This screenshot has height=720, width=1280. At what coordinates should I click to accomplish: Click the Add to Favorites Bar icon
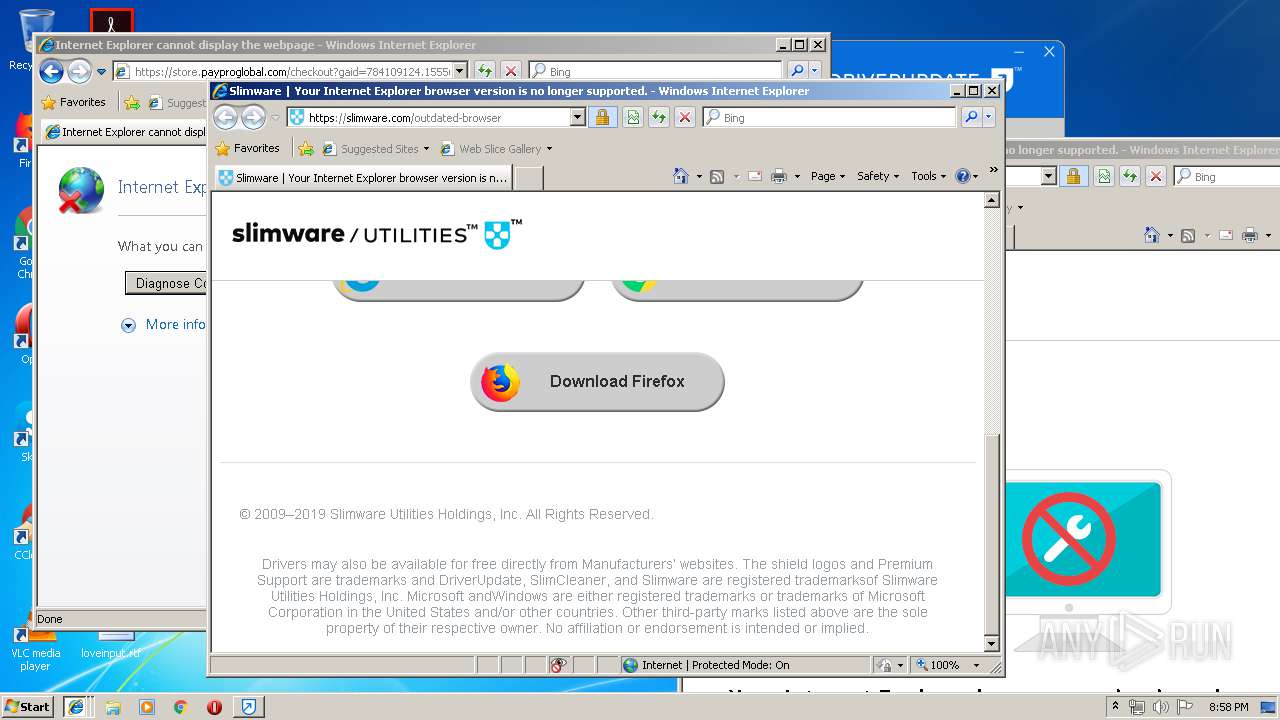(x=306, y=149)
